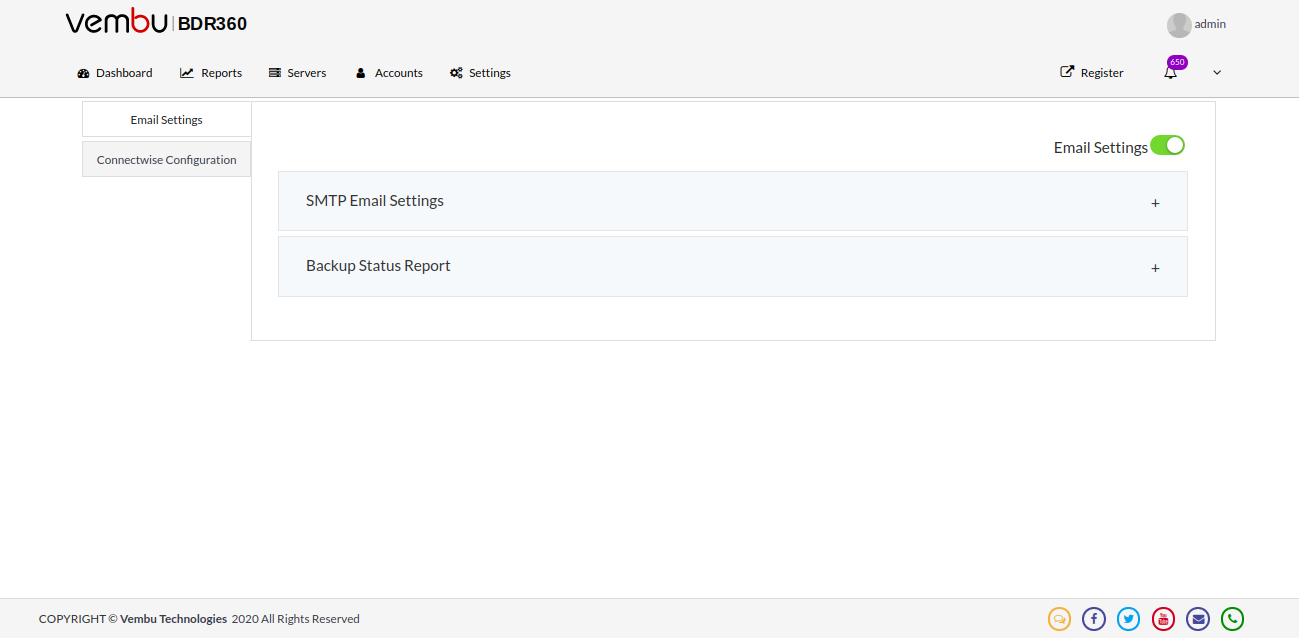The height and width of the screenshot is (638, 1299).
Task: Click the Vembu BDR360 logo
Action: tap(156, 23)
